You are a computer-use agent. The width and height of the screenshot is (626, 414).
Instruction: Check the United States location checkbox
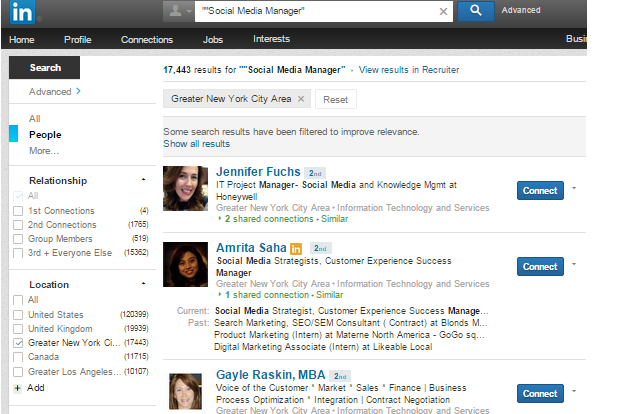coord(18,315)
